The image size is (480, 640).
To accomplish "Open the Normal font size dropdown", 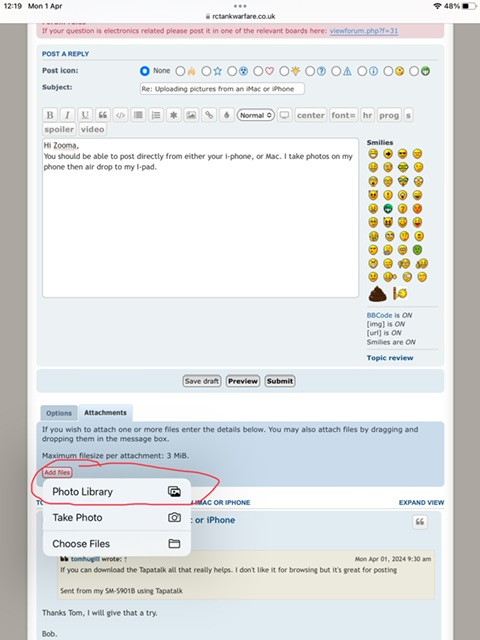I will (x=256, y=115).
